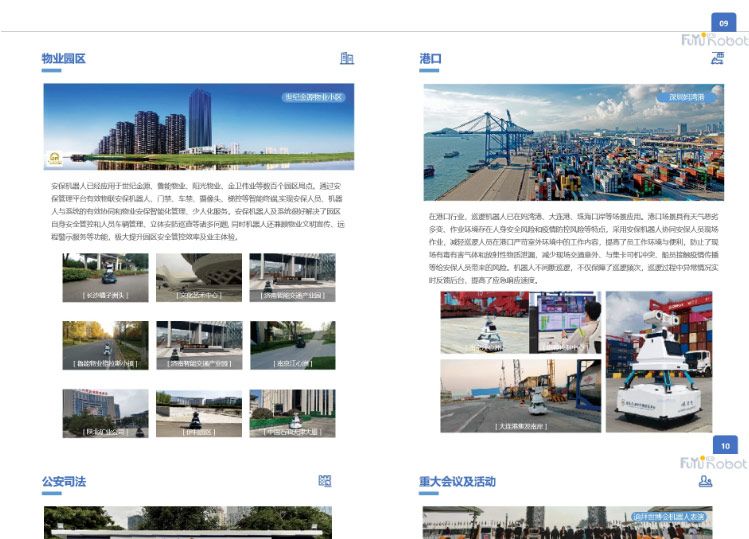
Task: Click the blue page number 09 badge
Action: (724, 22)
